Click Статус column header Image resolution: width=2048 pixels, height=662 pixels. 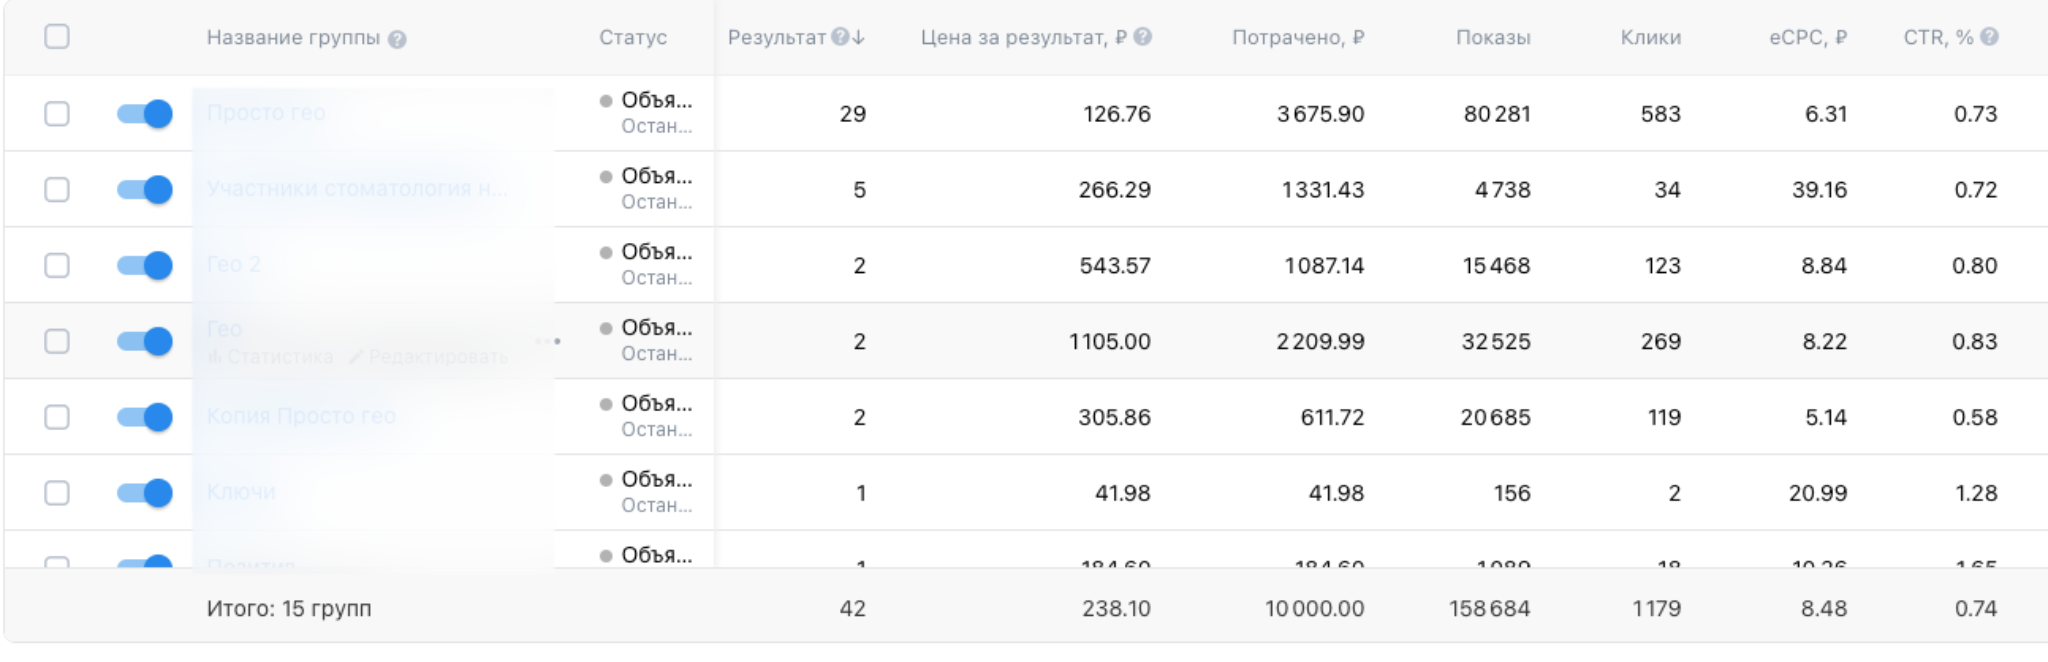coord(632,38)
